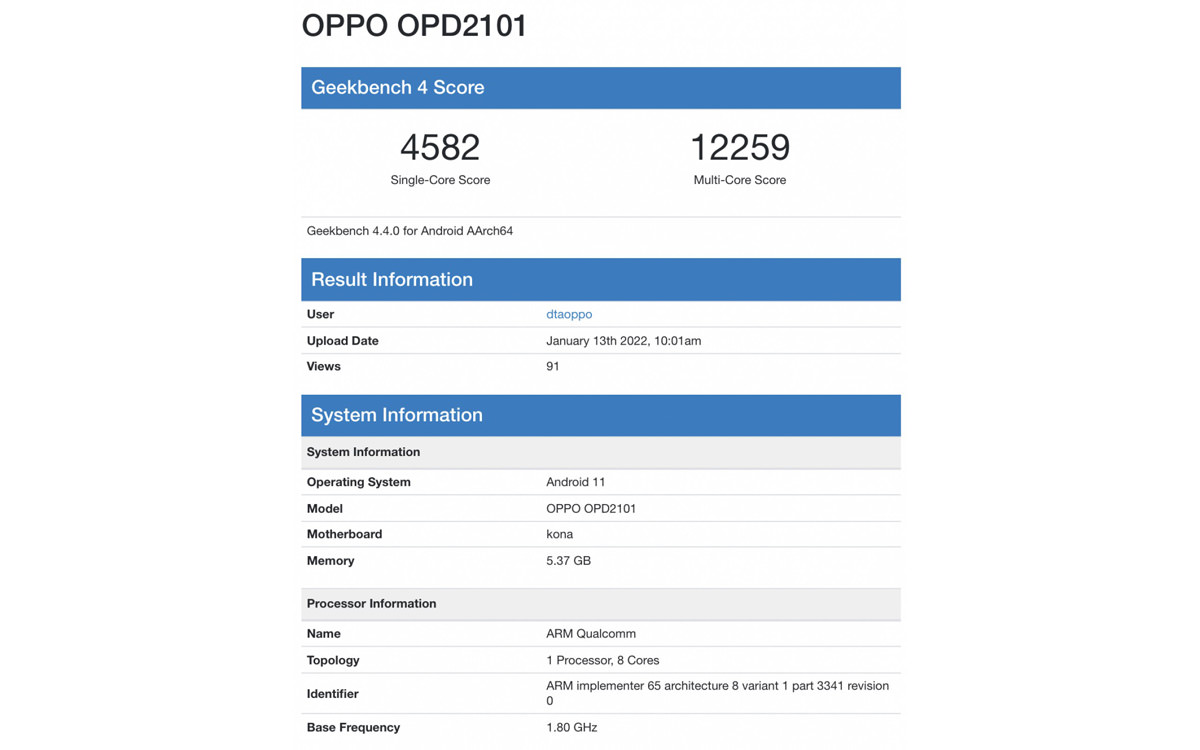Open the dtaoppo user profile link
This screenshot has width=1200, height=750.
(569, 314)
